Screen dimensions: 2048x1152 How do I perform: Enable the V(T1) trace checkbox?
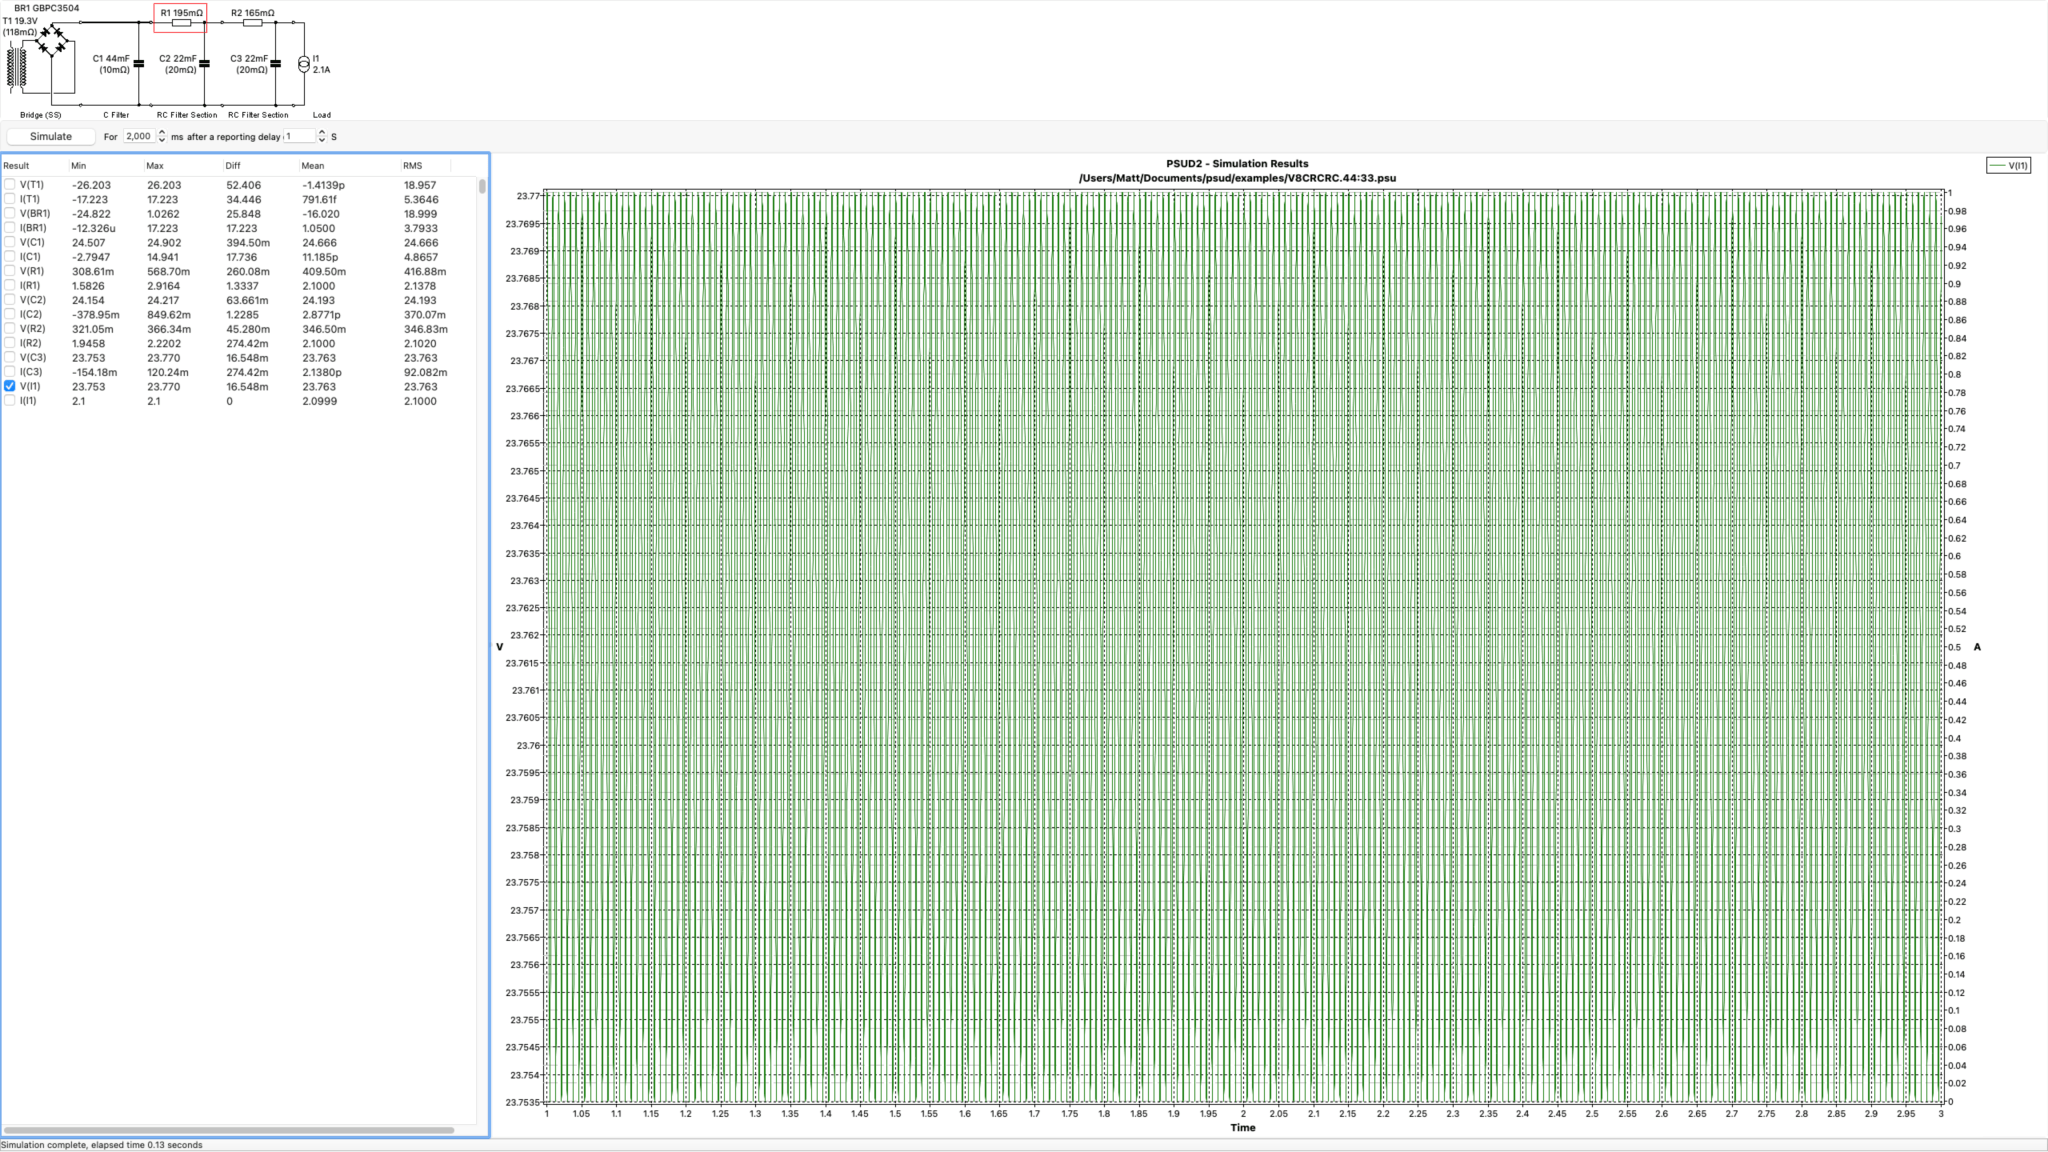10,185
